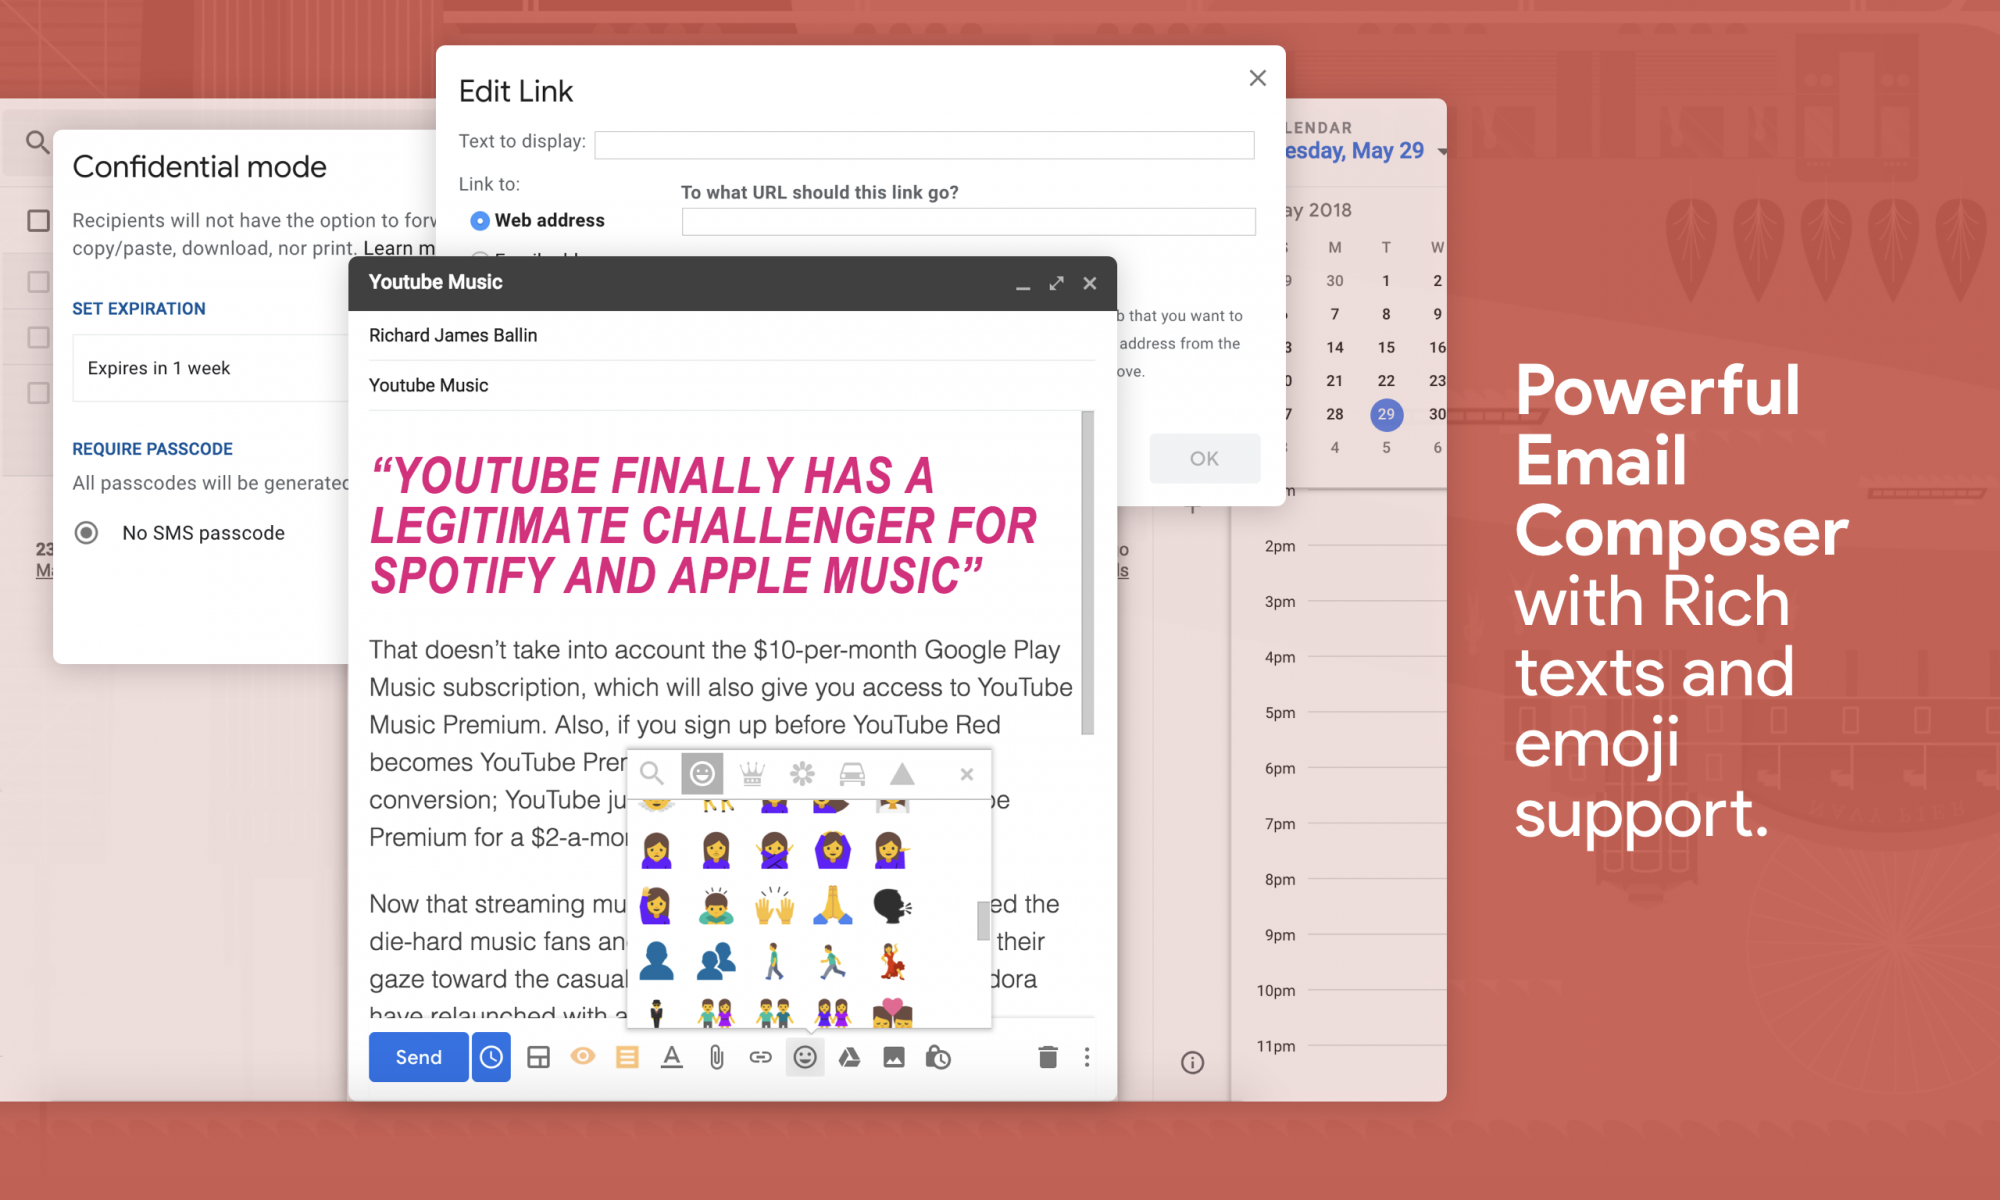The width and height of the screenshot is (2000, 1200).
Task: Insert the red dress dancer emoji
Action: point(891,962)
